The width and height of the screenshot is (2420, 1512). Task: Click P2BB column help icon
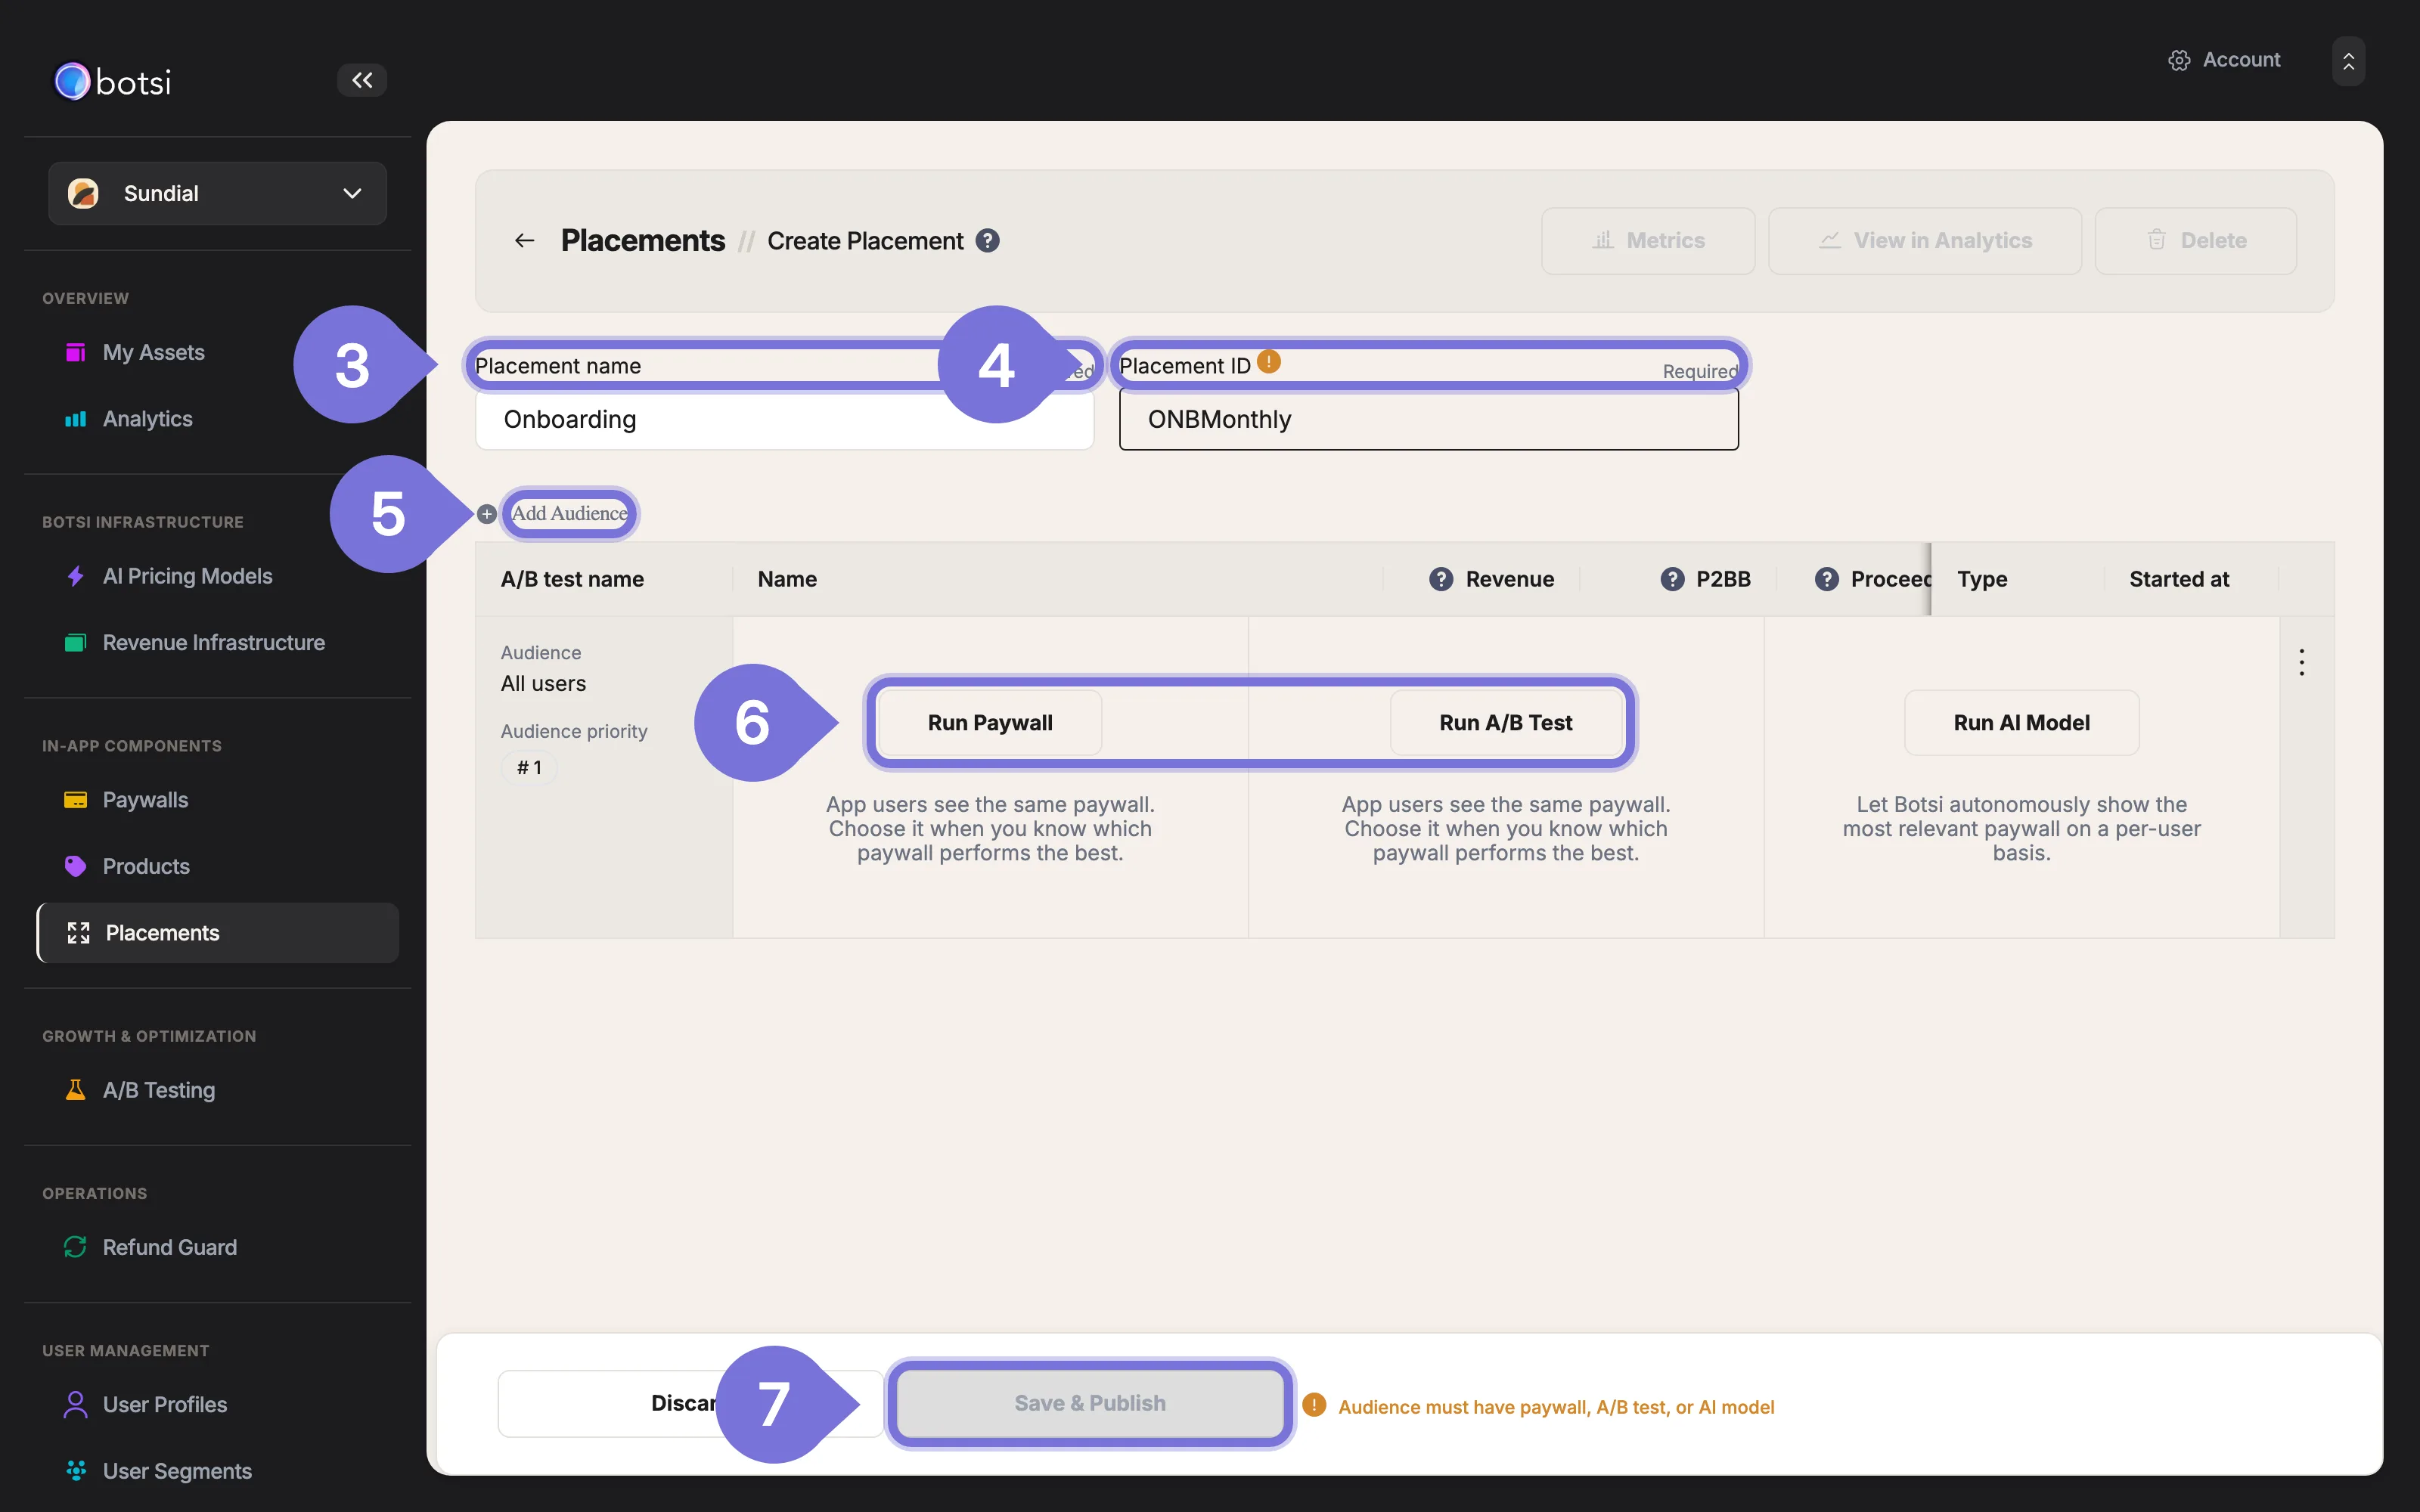pos(1672,579)
